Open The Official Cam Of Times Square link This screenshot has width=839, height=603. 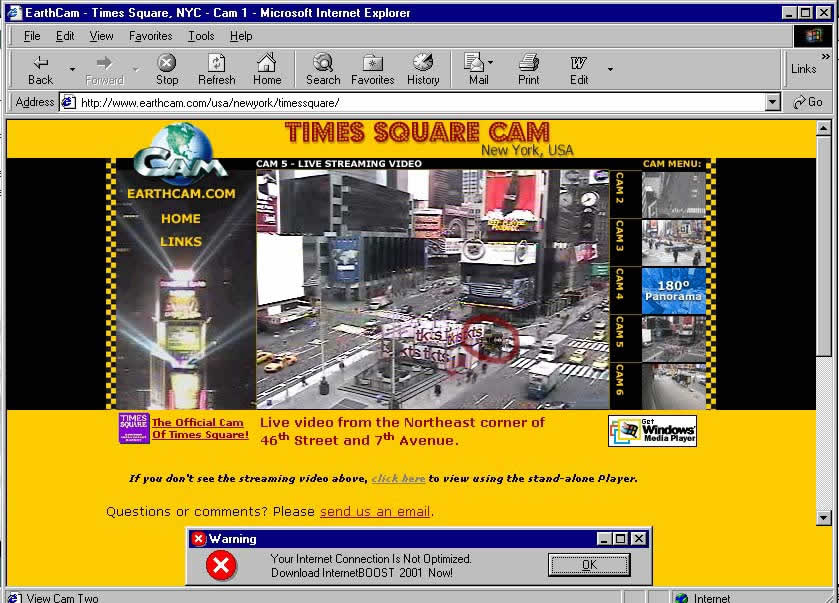200,428
